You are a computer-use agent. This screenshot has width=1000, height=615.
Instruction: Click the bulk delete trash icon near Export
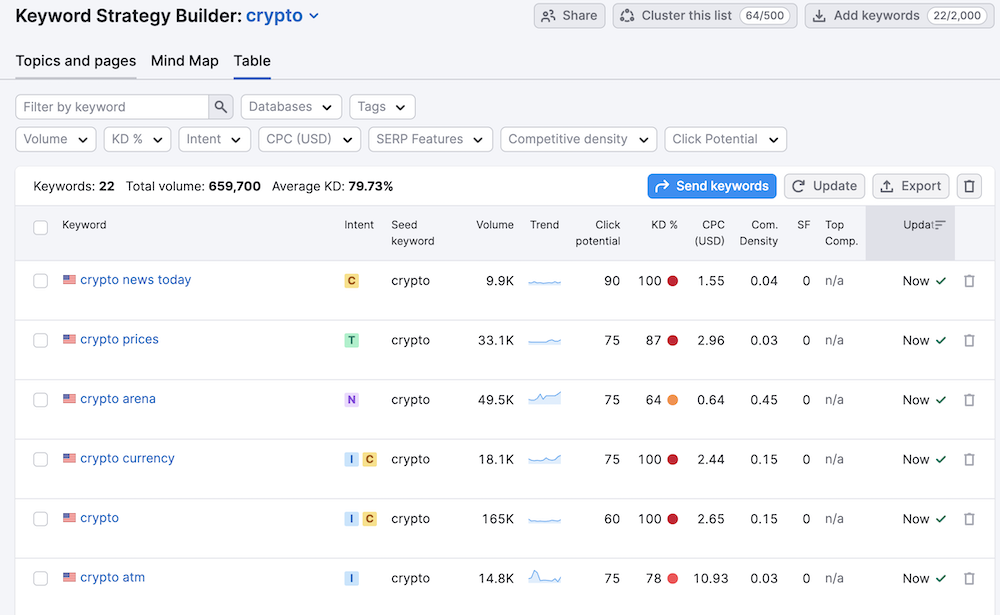click(x=968, y=186)
